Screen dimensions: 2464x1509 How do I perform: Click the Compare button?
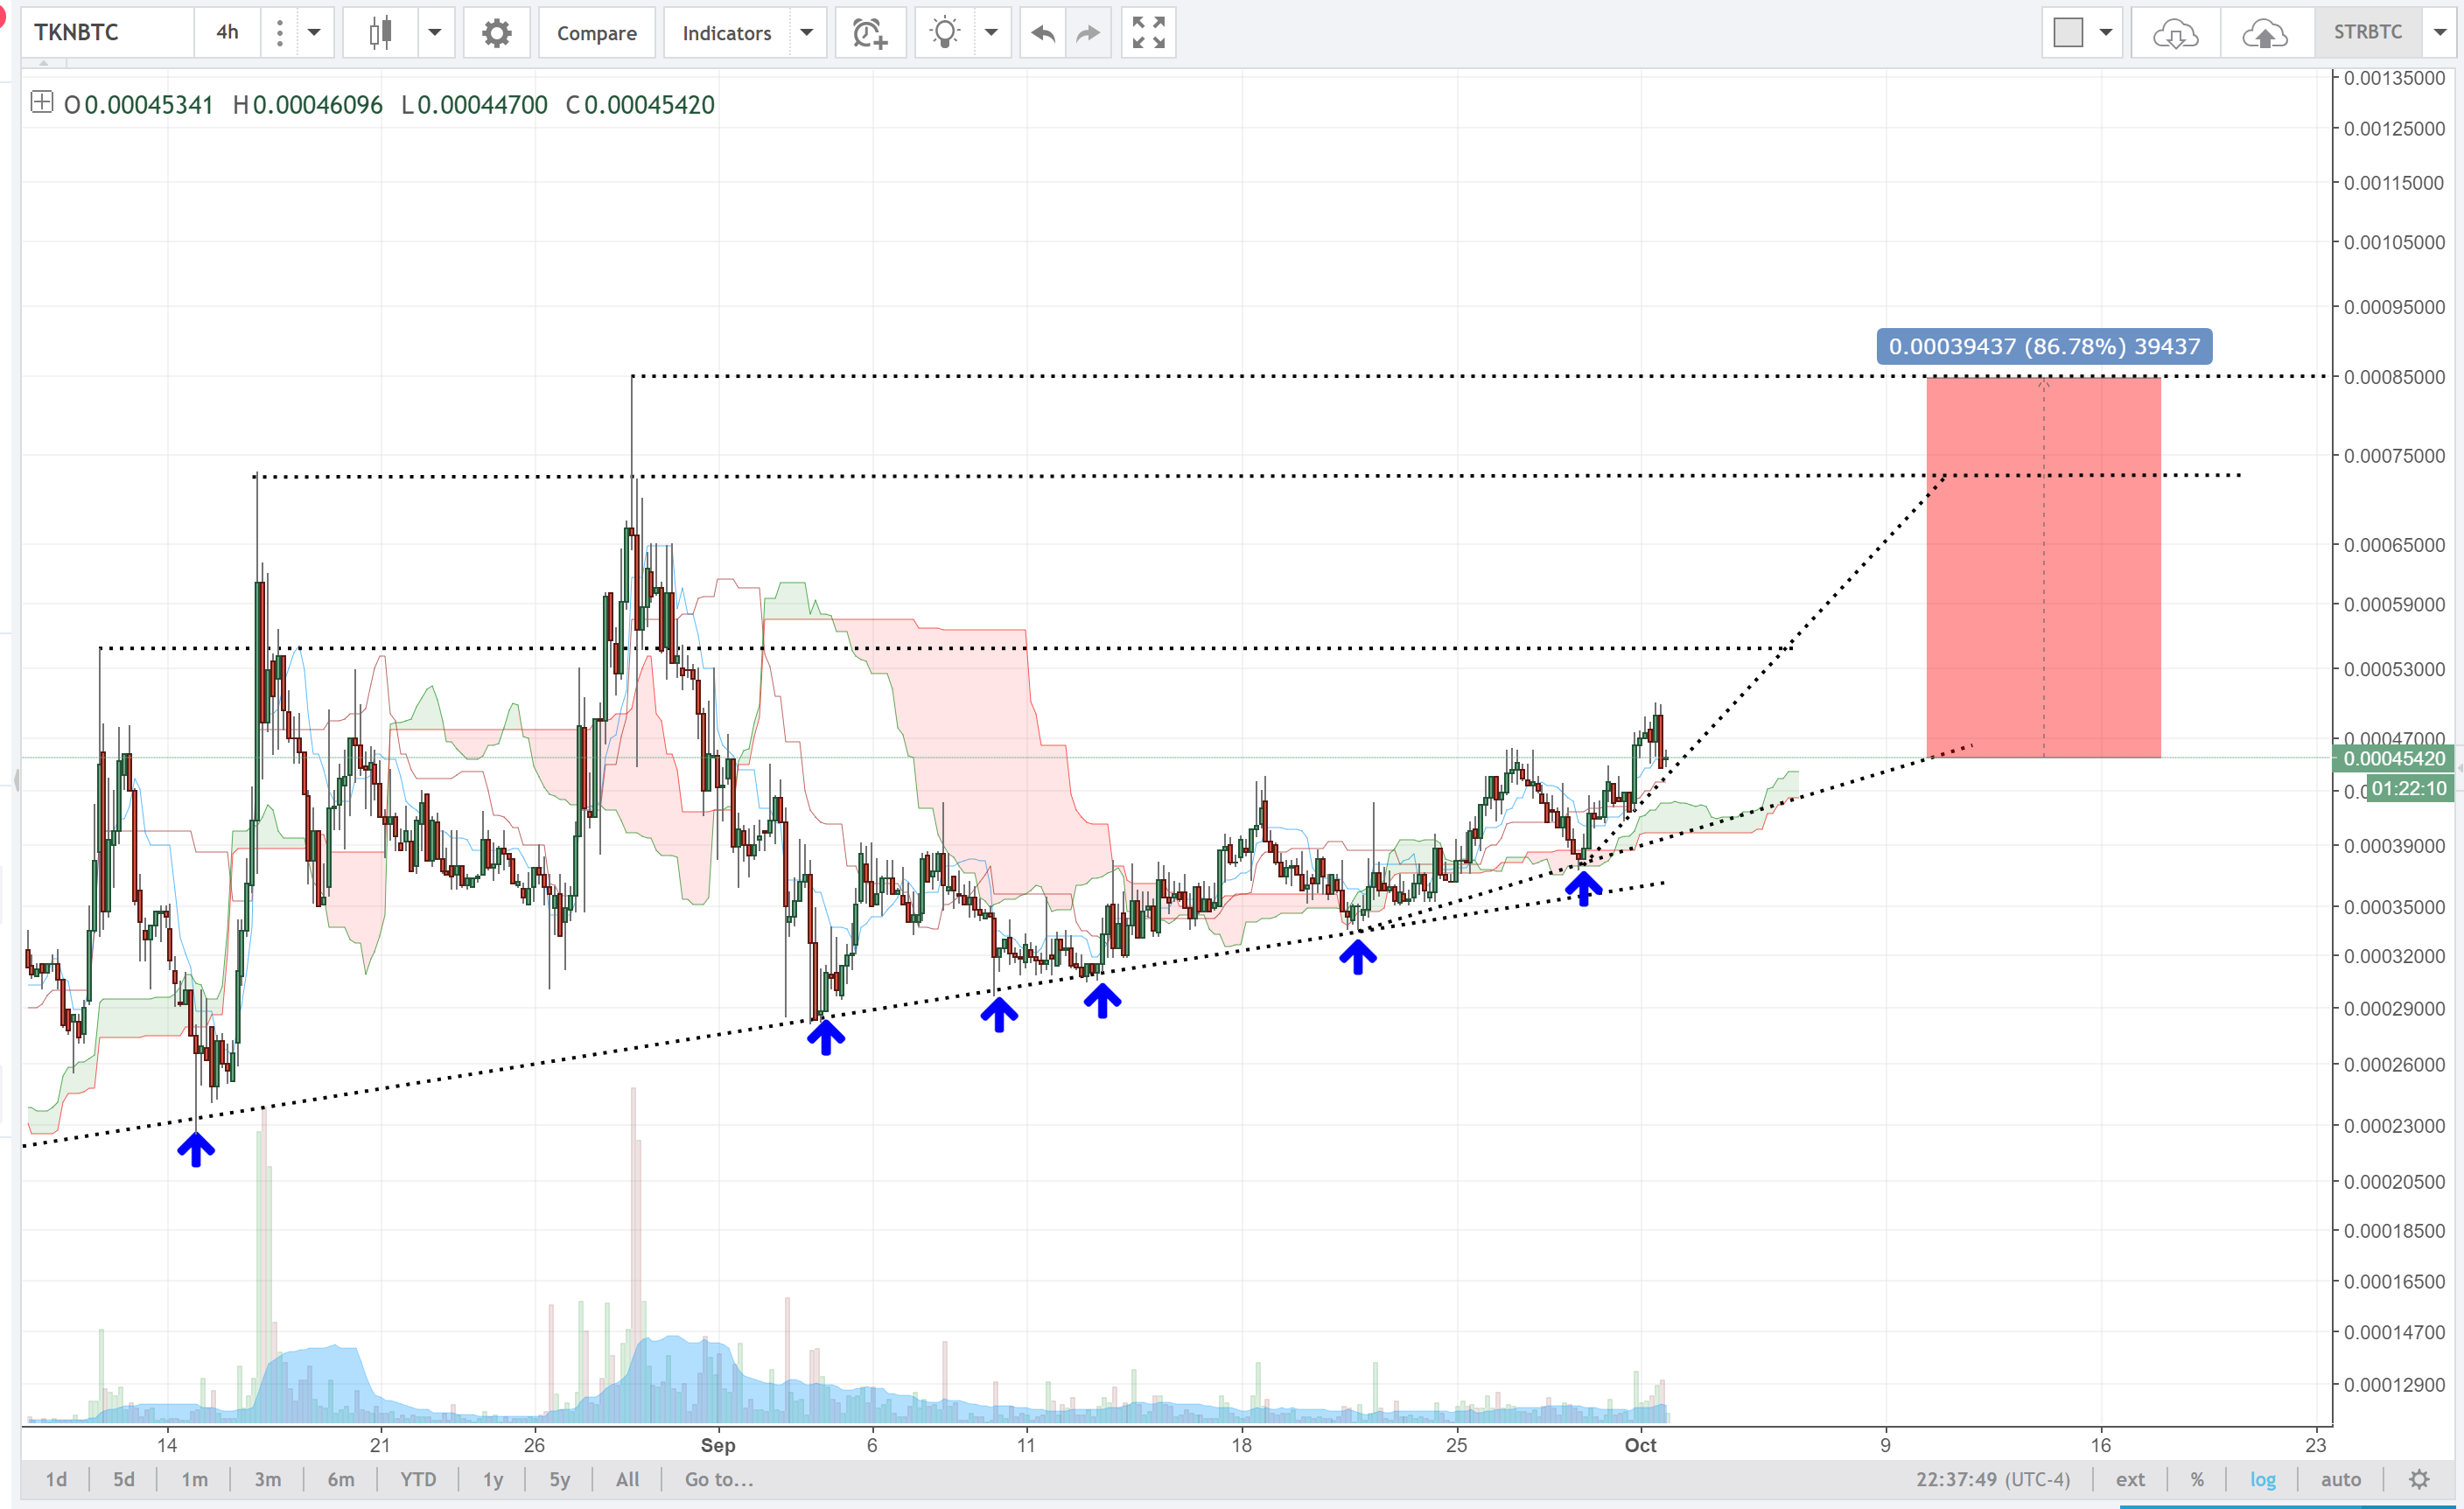tap(596, 32)
